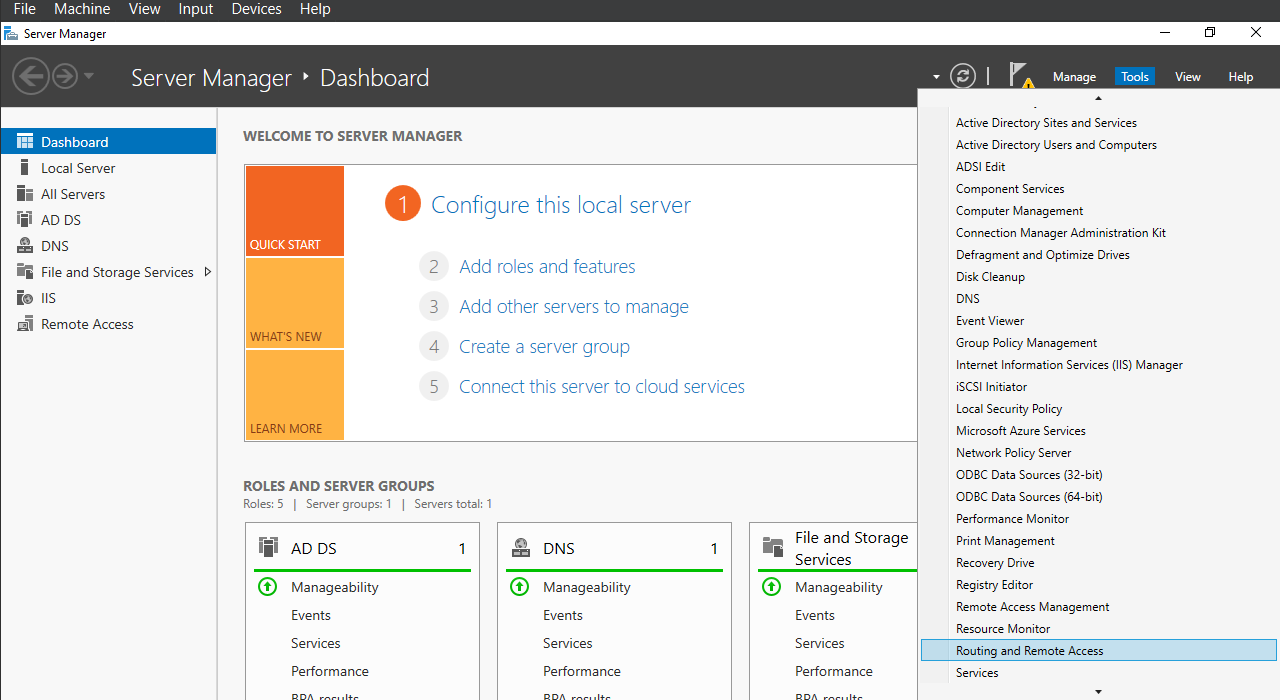Viewport: 1280px width, 700px height.
Task: Click the DNS sidebar icon
Action: tap(25, 246)
